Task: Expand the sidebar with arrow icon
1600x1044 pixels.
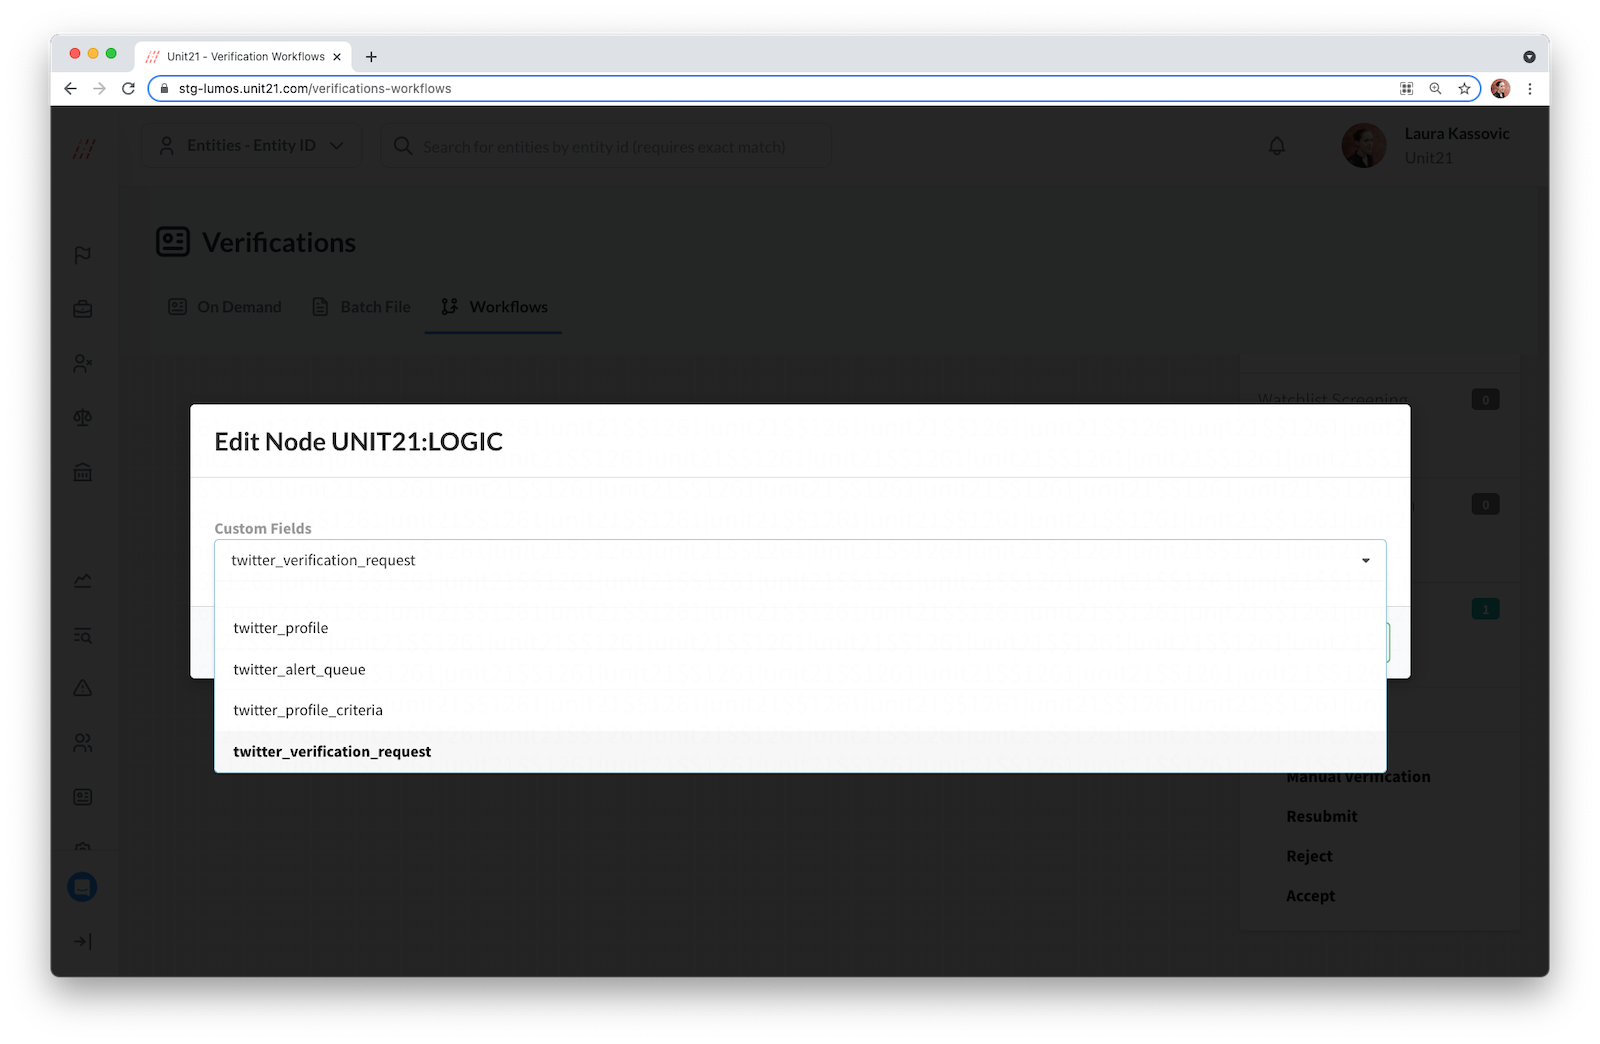Action: pyautogui.click(x=83, y=941)
